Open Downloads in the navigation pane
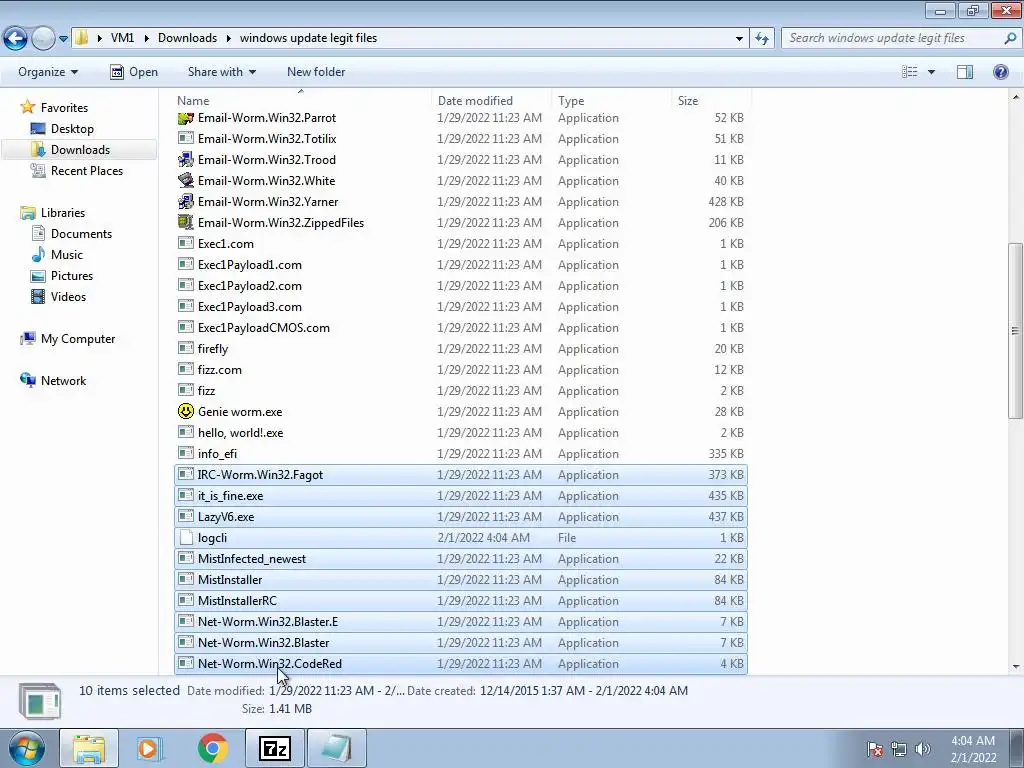The image size is (1024, 768). coord(80,150)
